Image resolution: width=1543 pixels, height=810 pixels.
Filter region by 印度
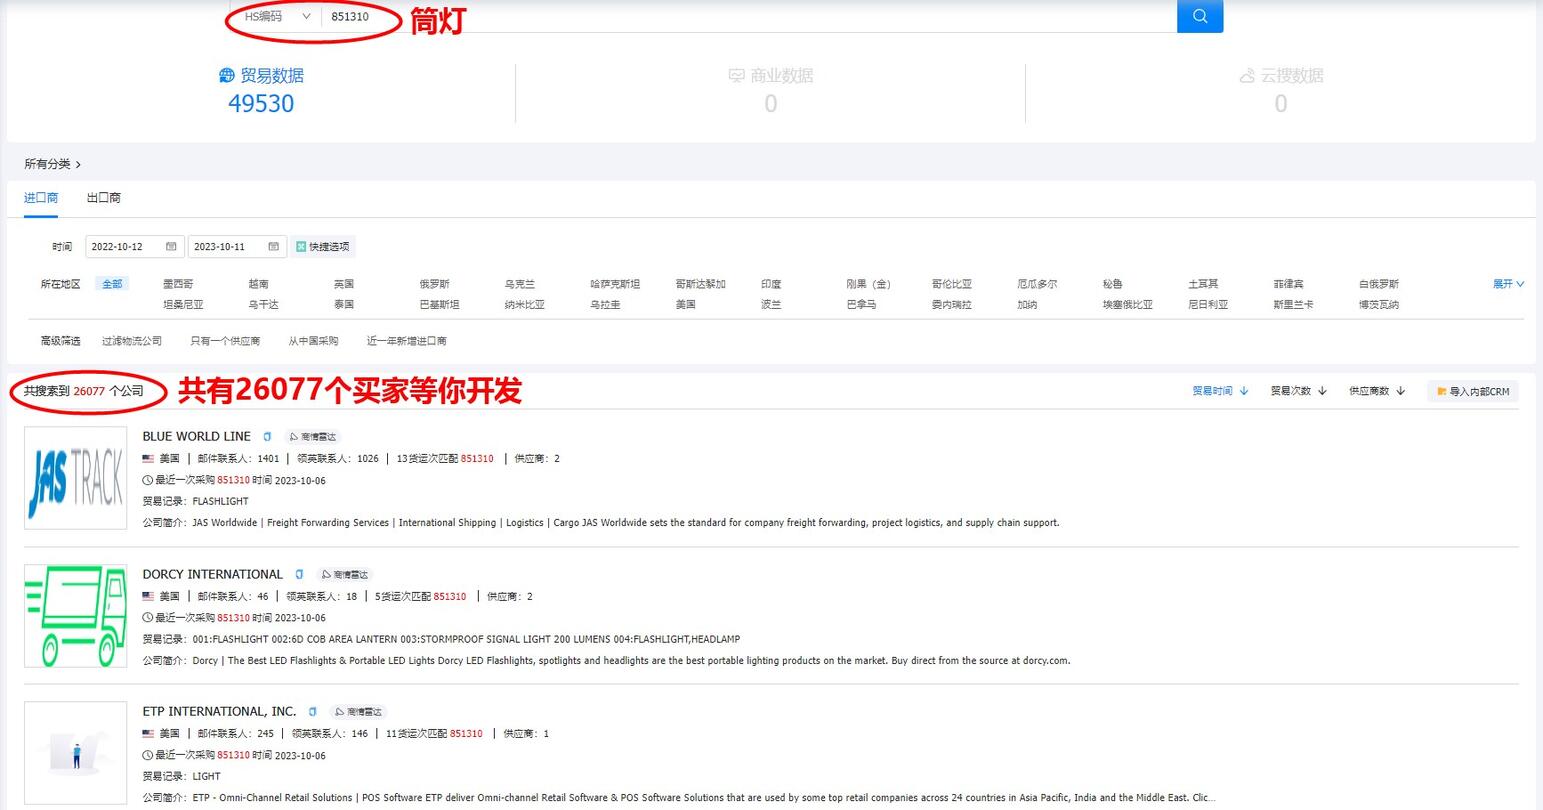771,284
